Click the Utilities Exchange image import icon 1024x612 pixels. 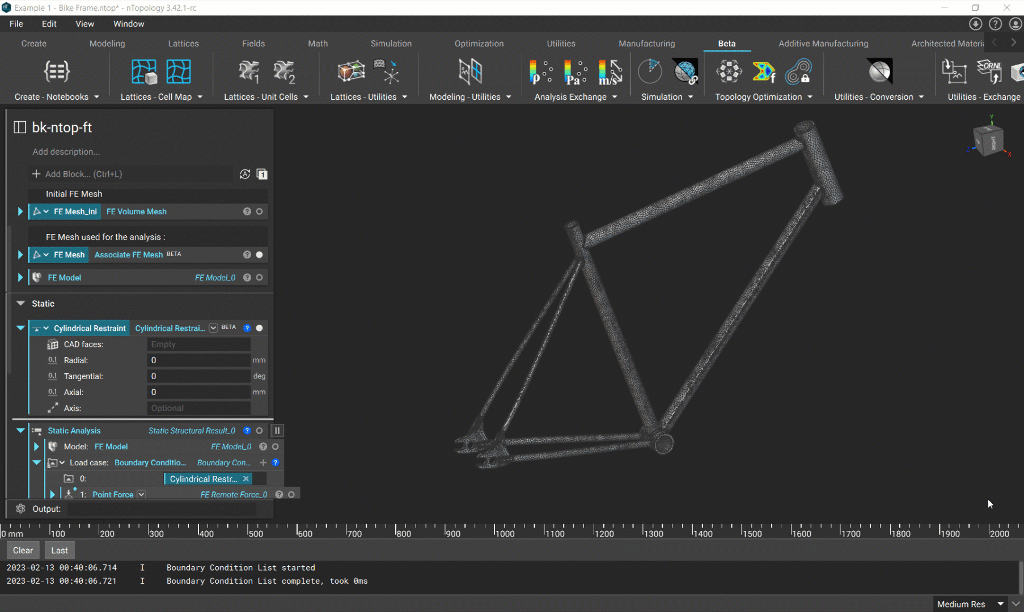pos(954,72)
